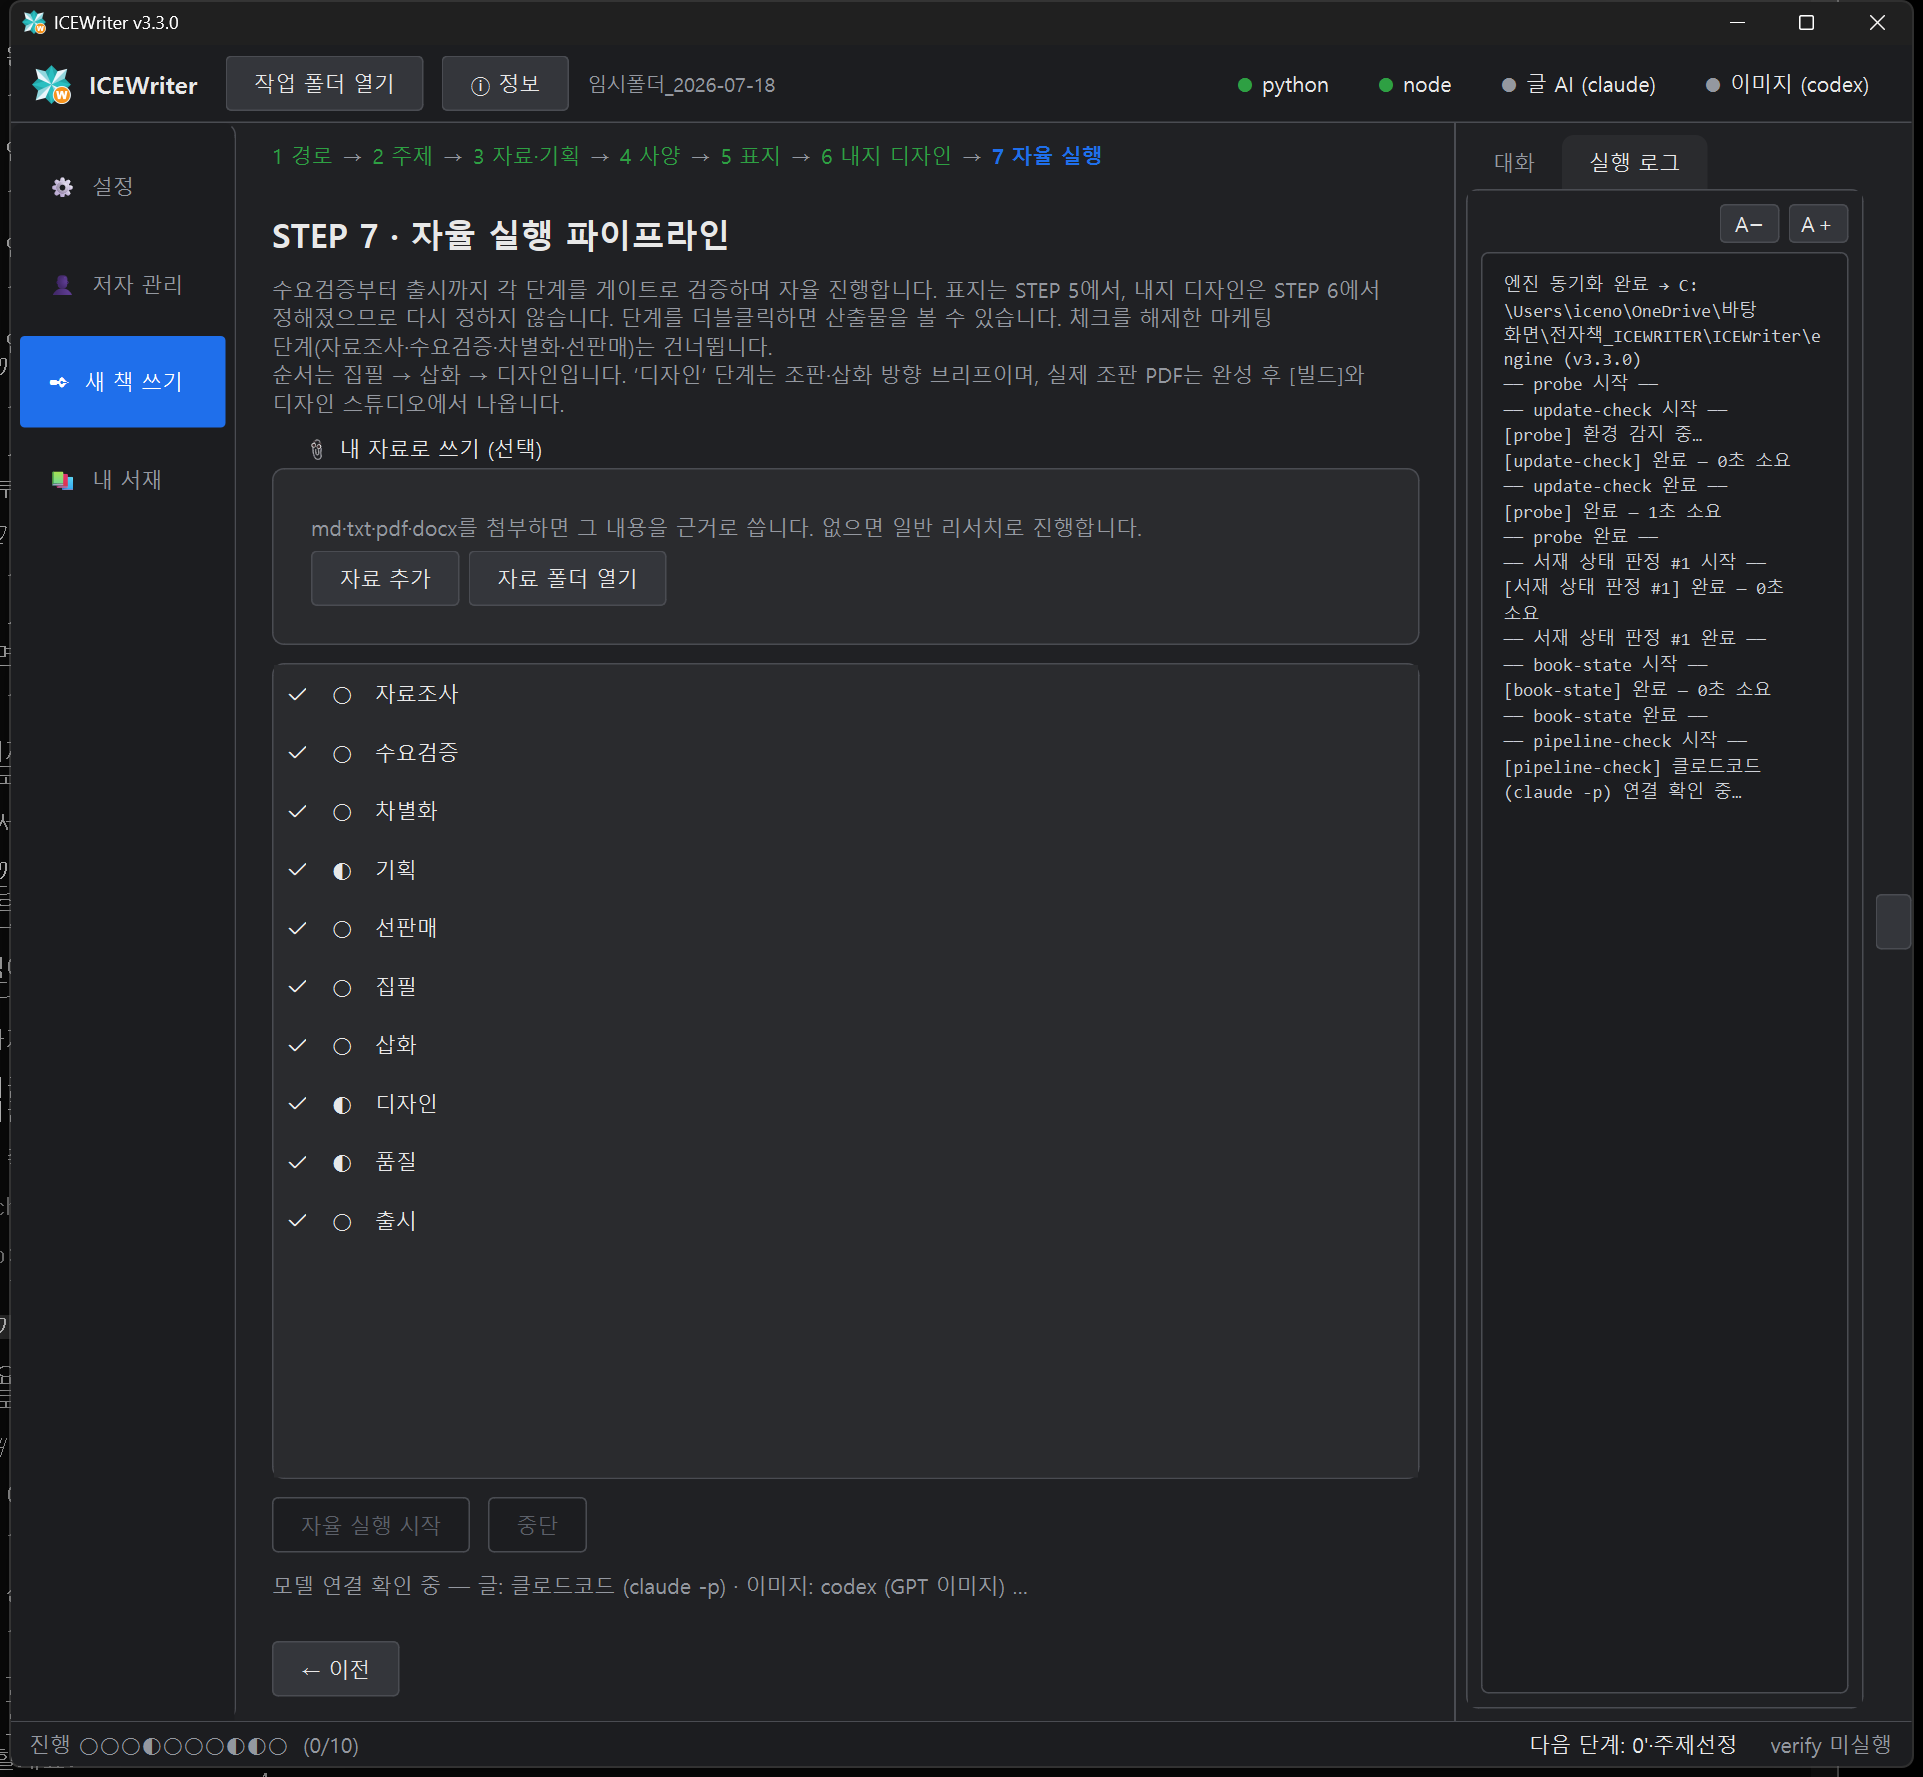
Task: Click the 중단 button
Action: tap(536, 1525)
